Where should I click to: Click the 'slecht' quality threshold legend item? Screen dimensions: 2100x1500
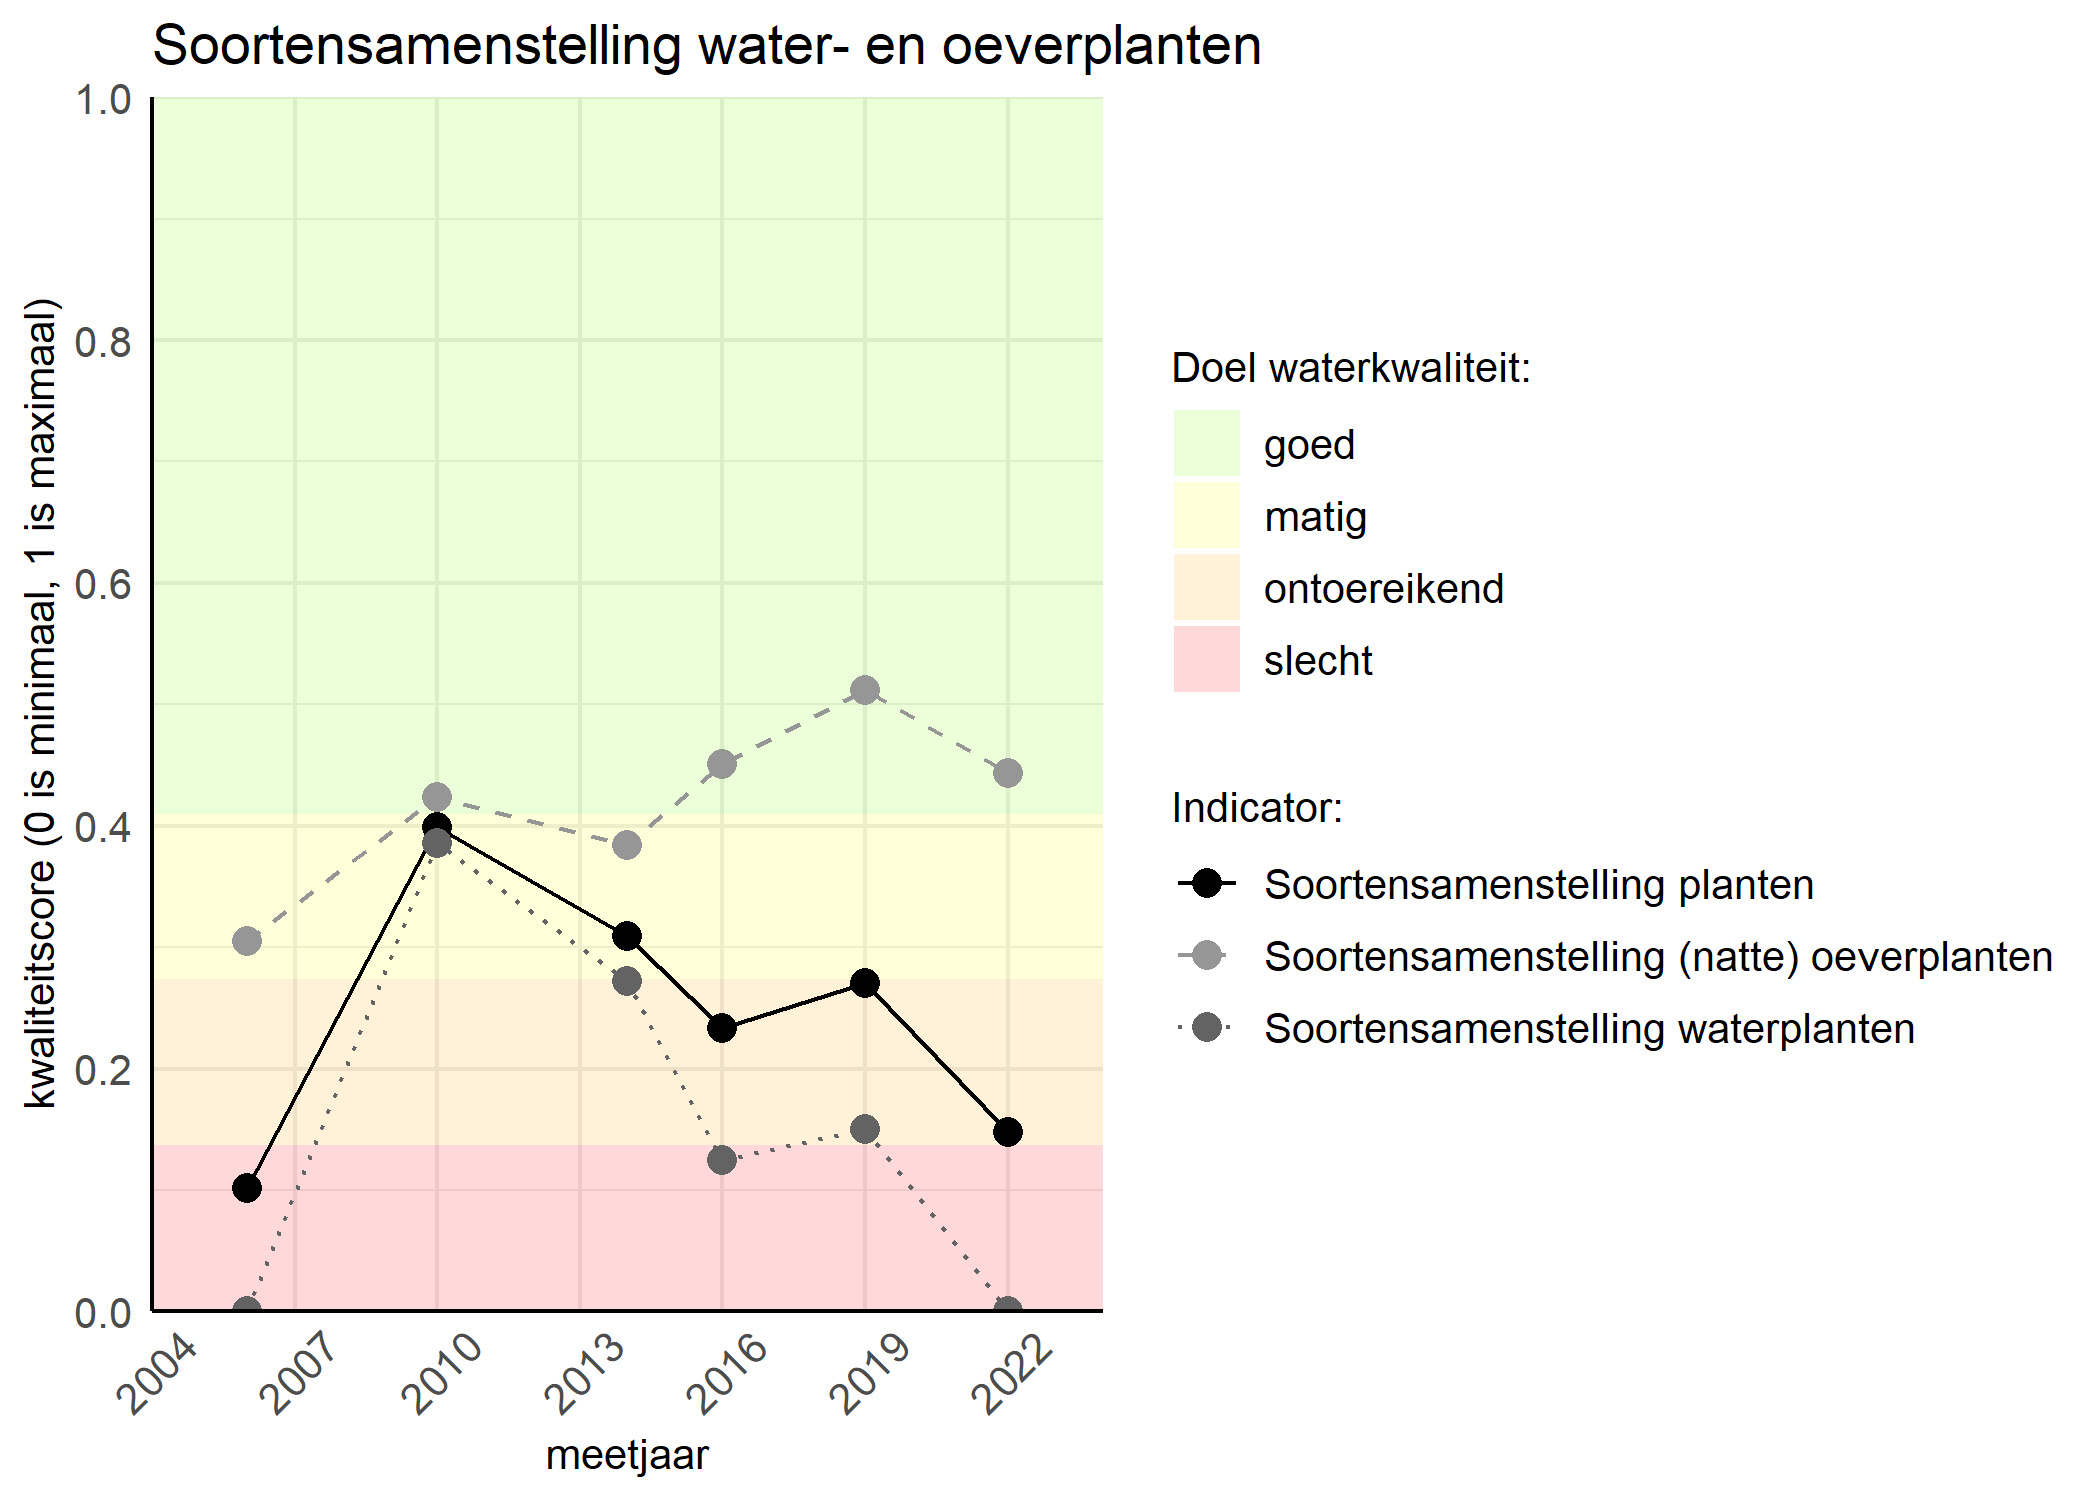pos(1425,667)
